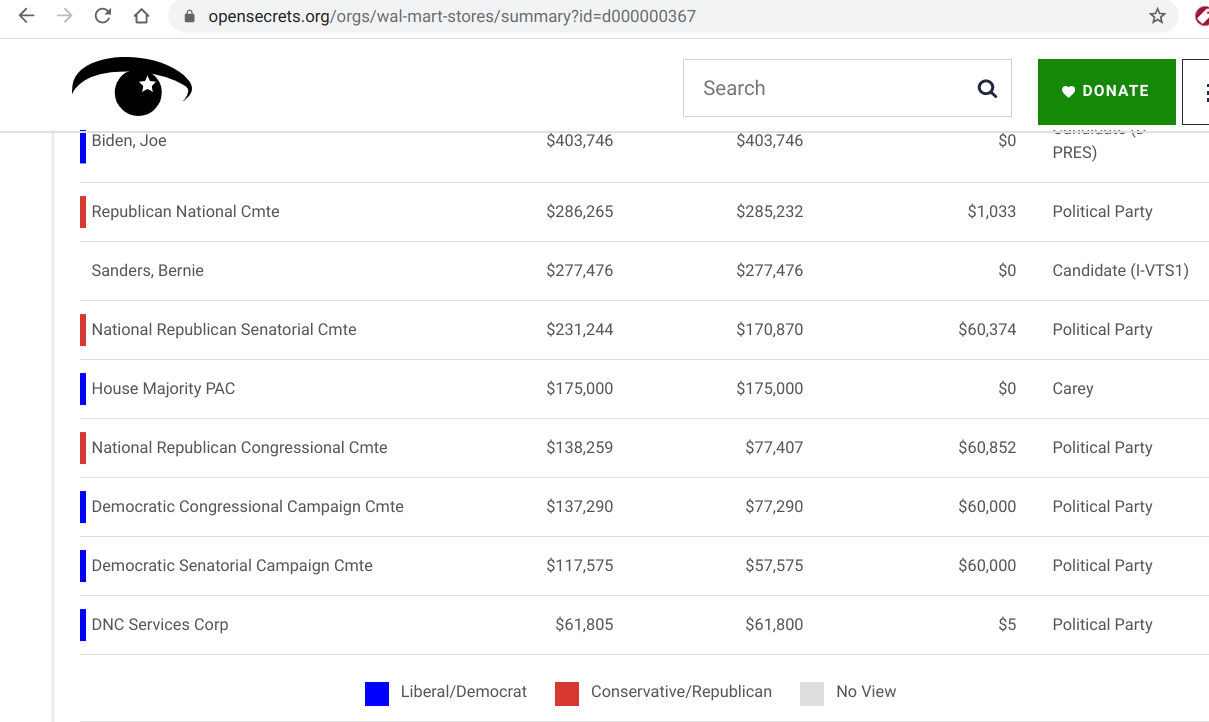Select the House Majority PAC row
1209x722 pixels.
(163, 389)
